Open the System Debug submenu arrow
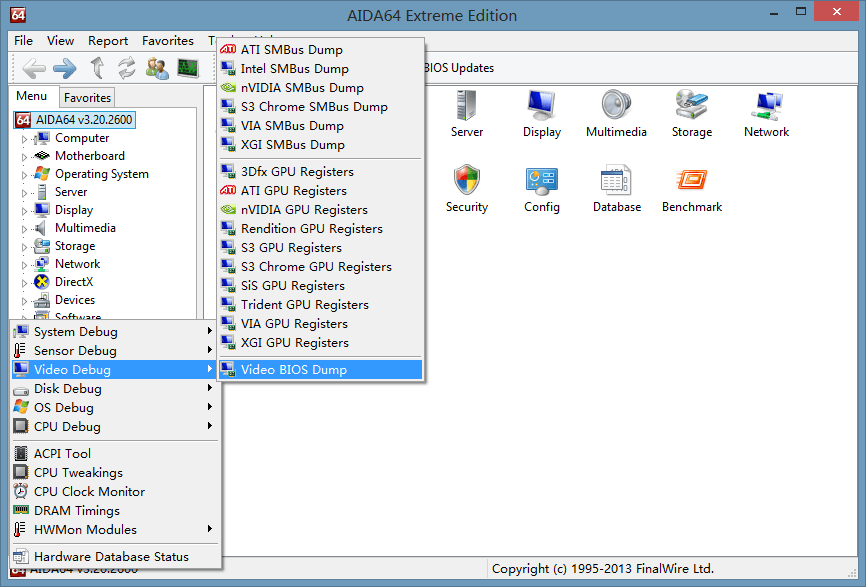The width and height of the screenshot is (866, 587). pos(210,331)
